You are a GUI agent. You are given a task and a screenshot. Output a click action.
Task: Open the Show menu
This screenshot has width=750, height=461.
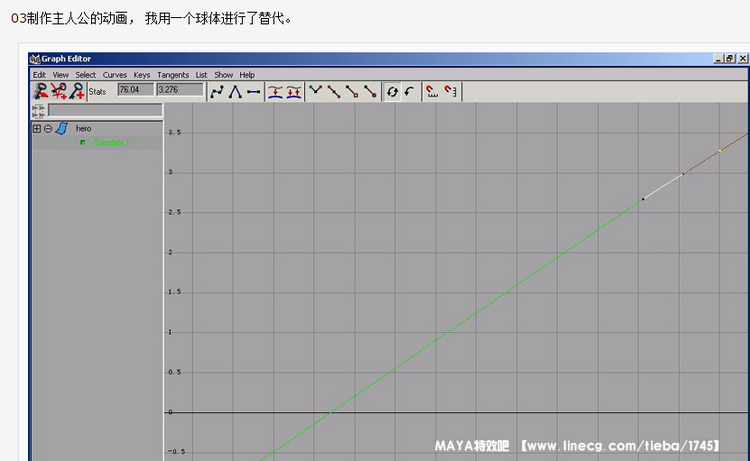(x=223, y=75)
